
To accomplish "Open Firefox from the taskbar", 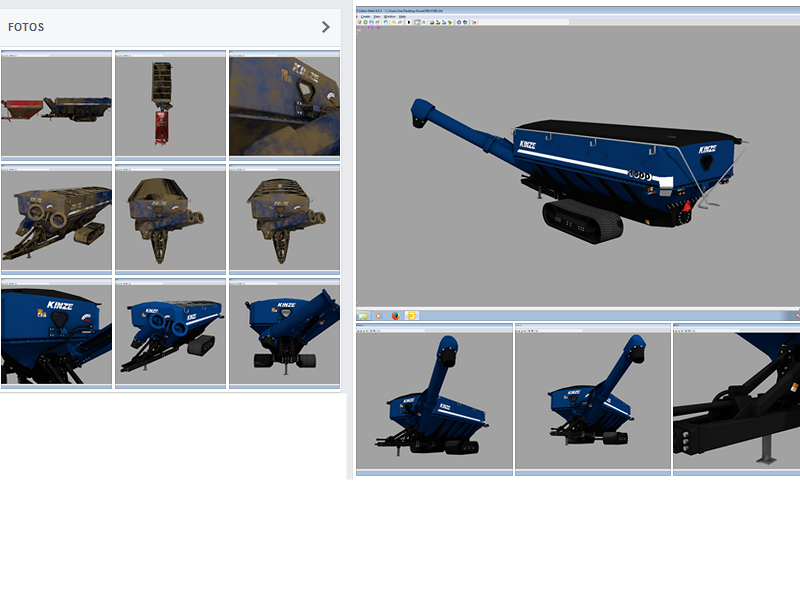I will click(396, 316).
